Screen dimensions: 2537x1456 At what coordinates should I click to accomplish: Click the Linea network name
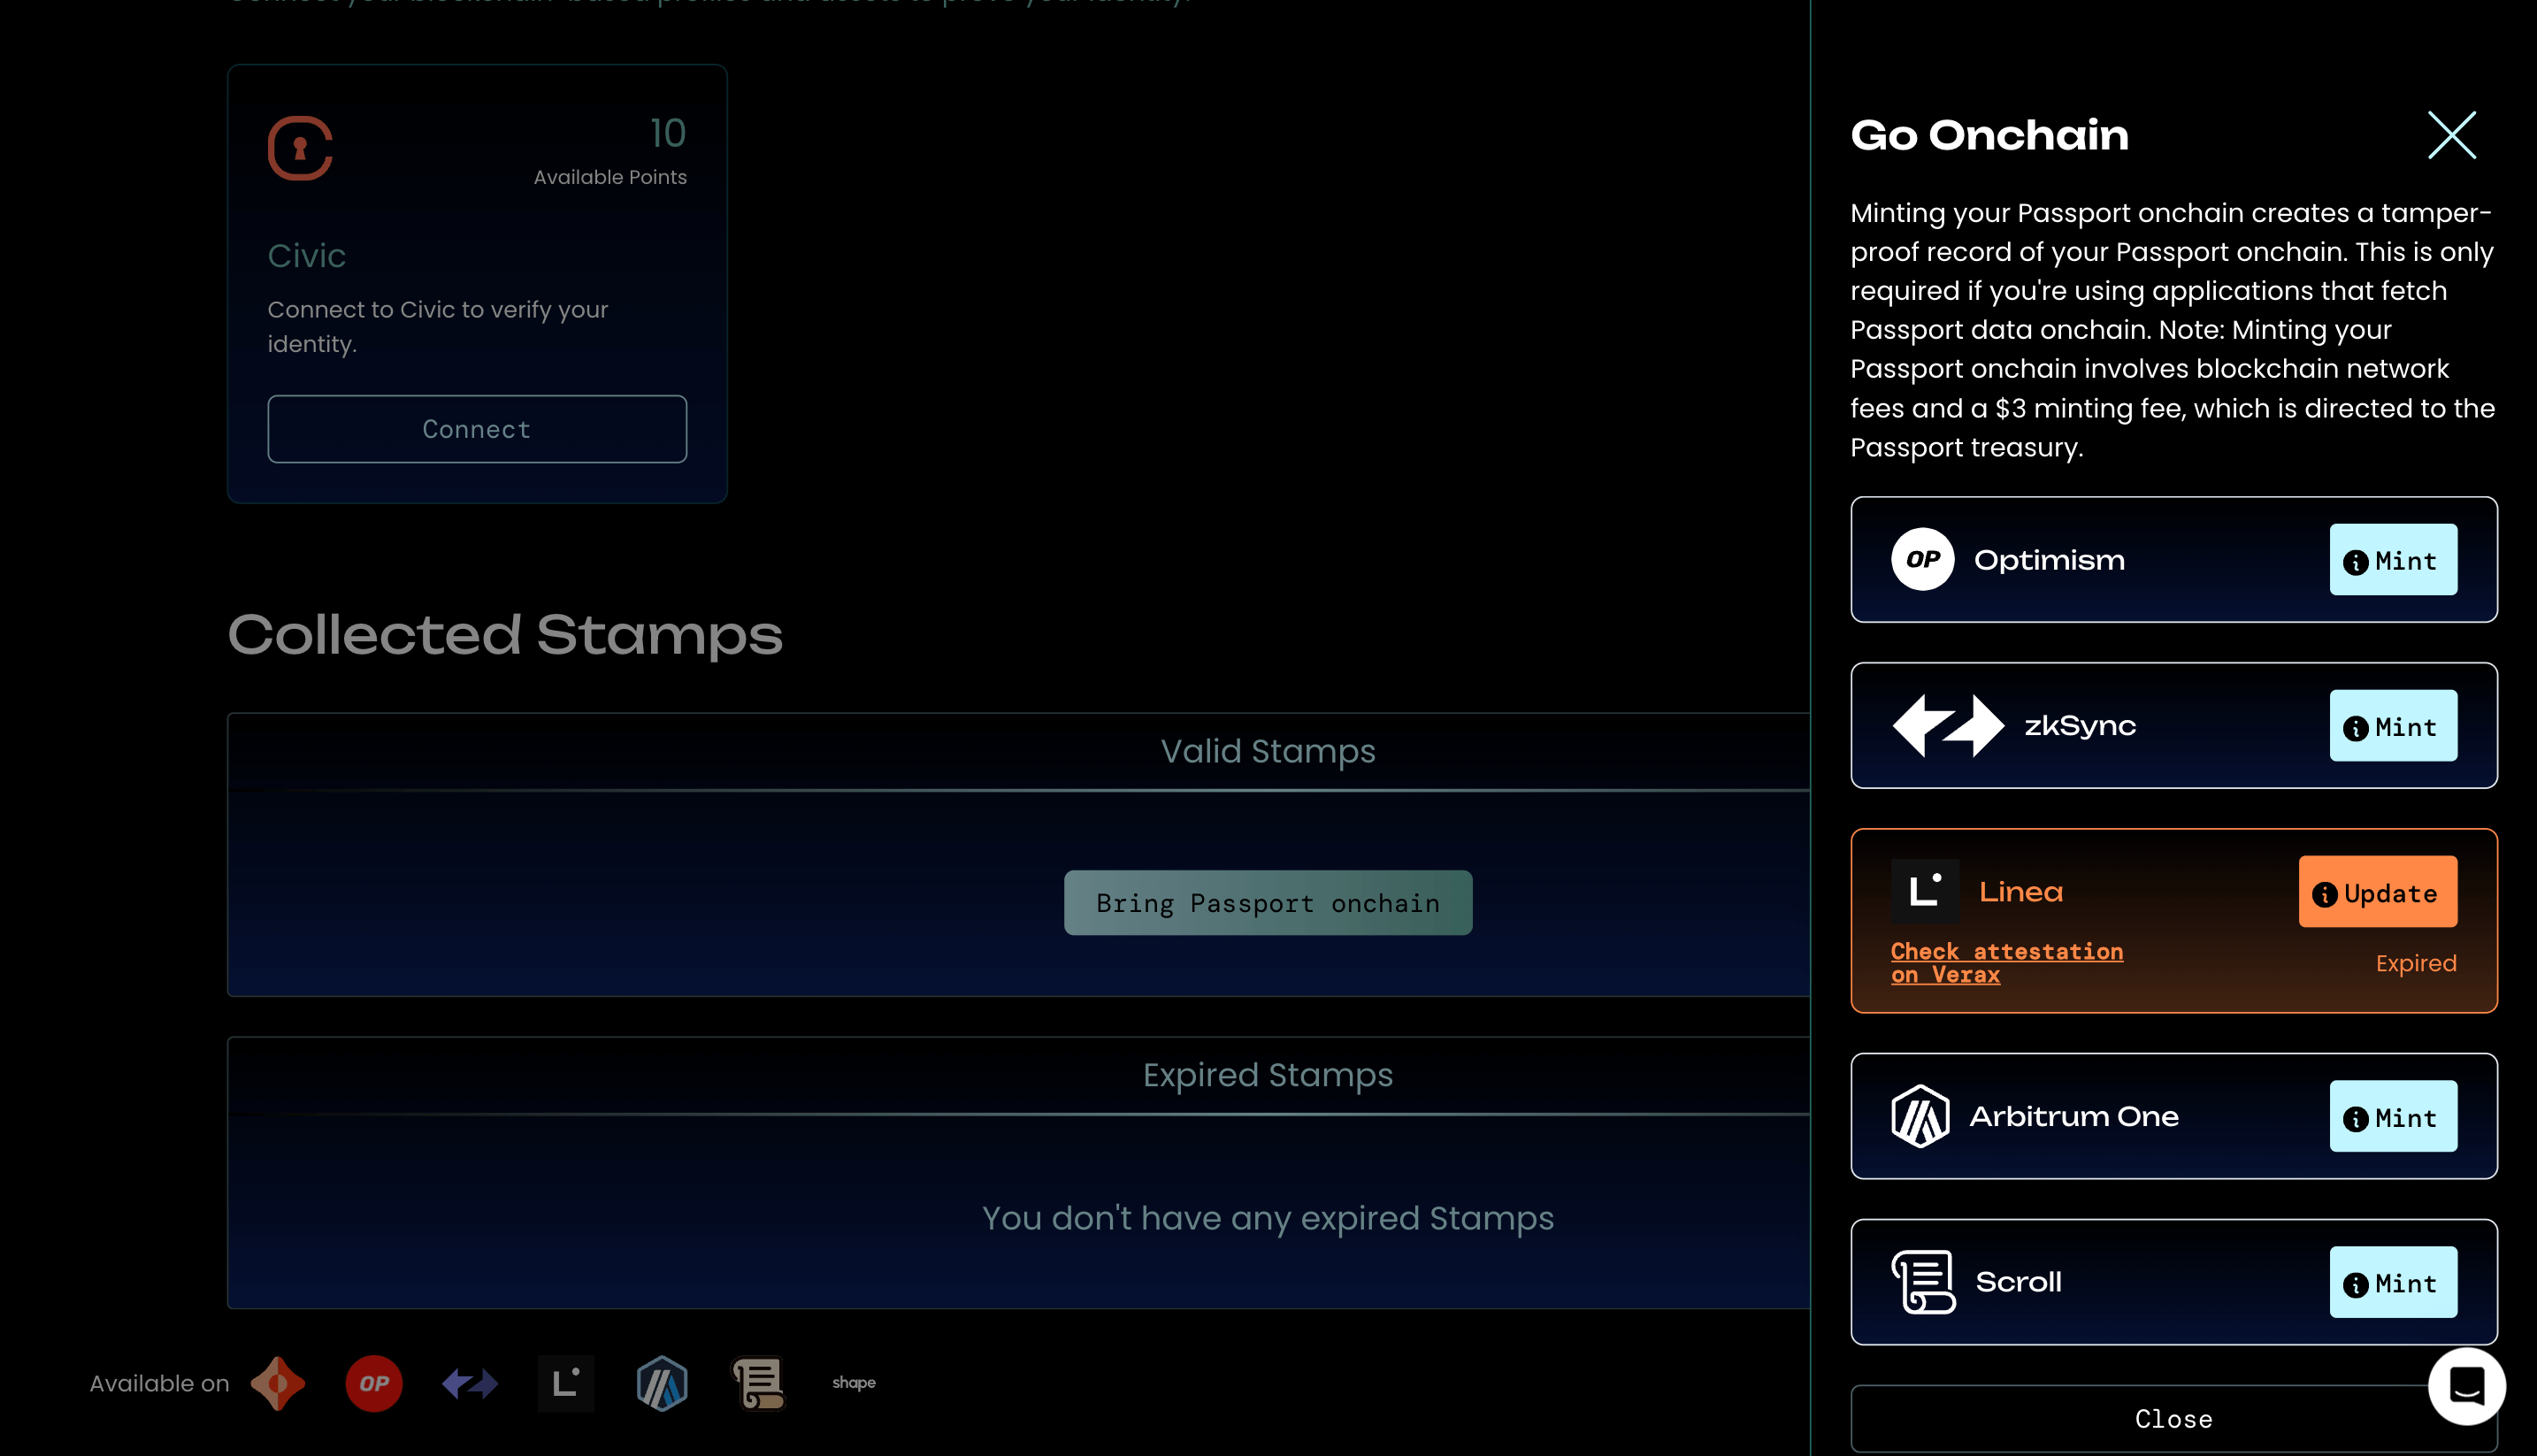[x=2021, y=891]
